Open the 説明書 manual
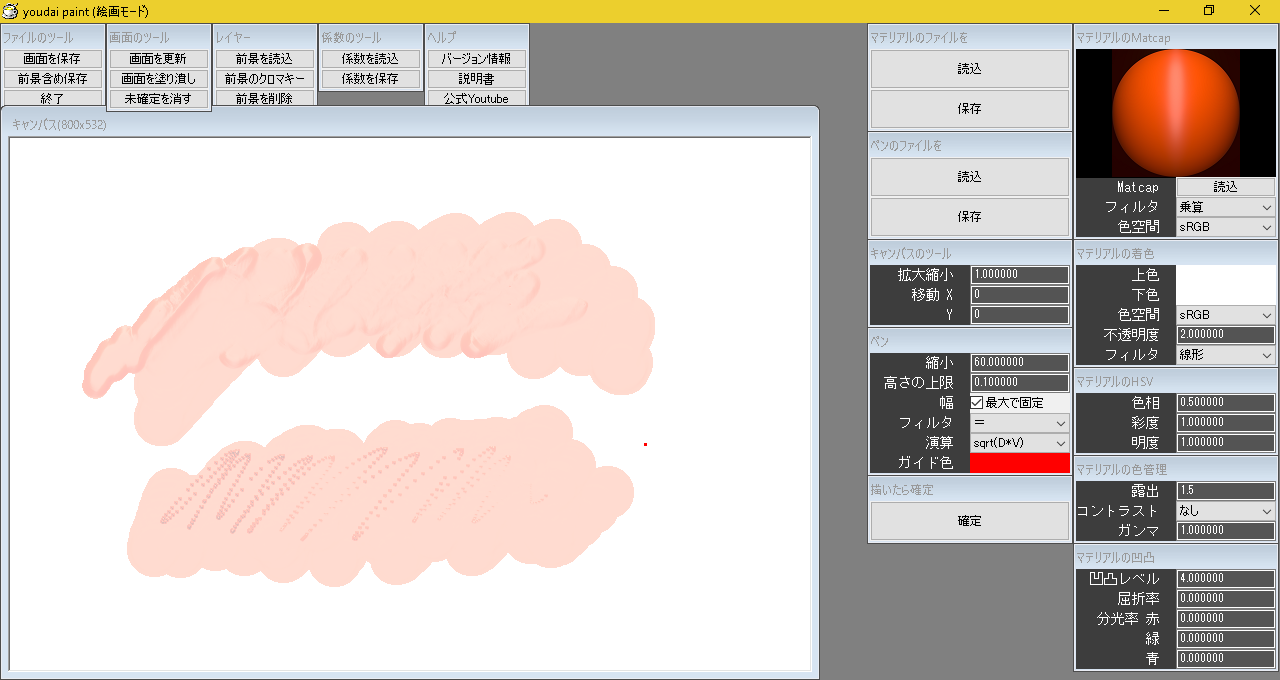Screen dimensions: 1280x680 [x=476, y=79]
